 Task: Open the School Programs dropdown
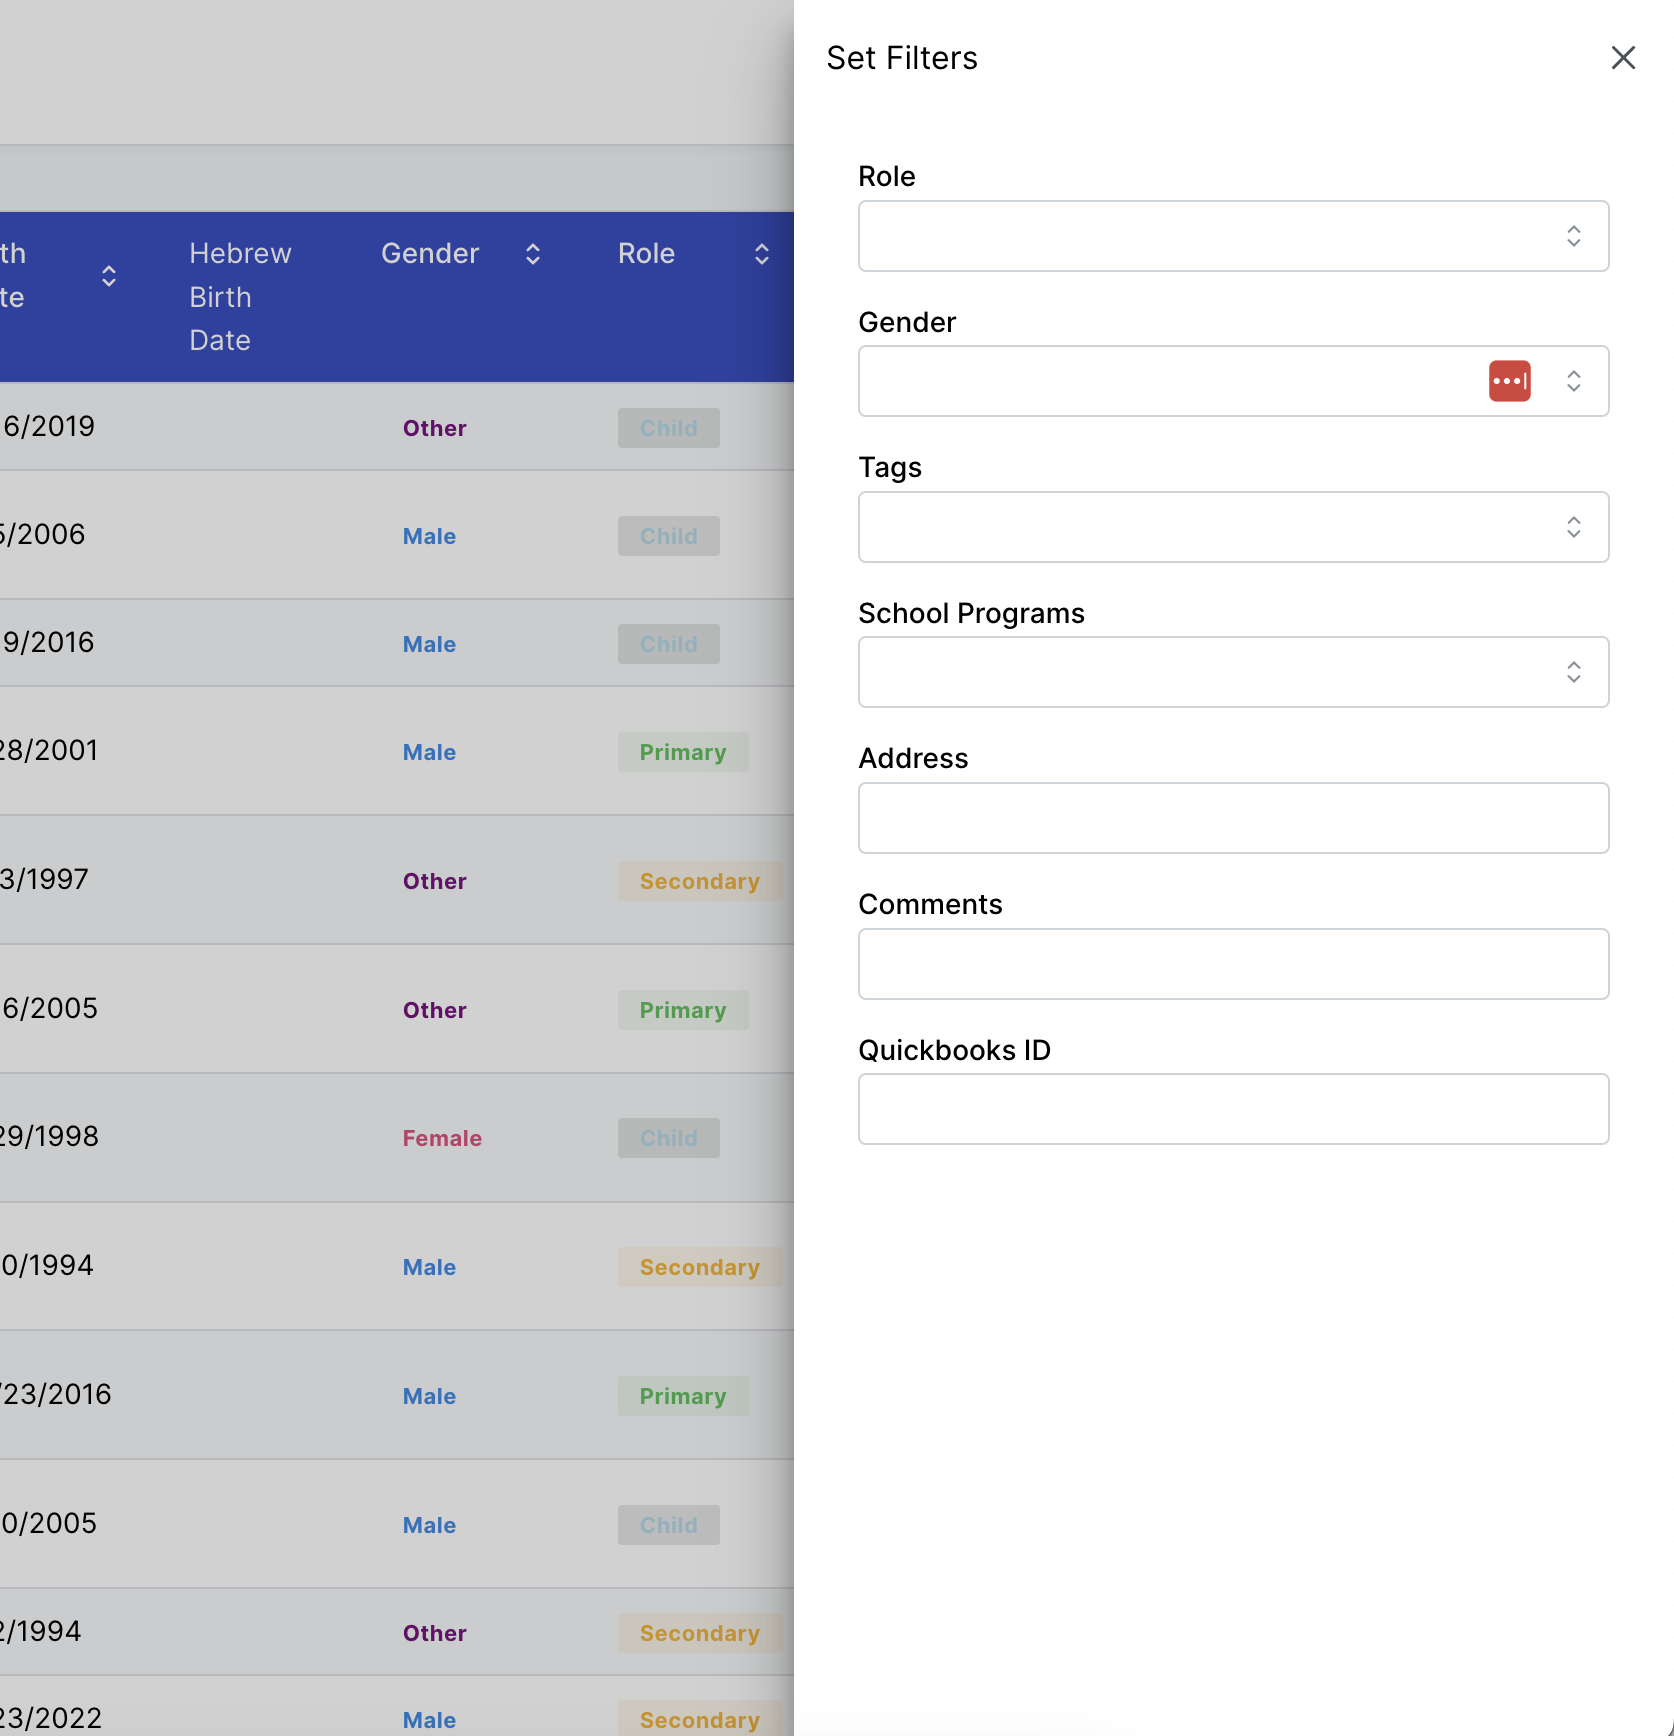pos(1200,672)
